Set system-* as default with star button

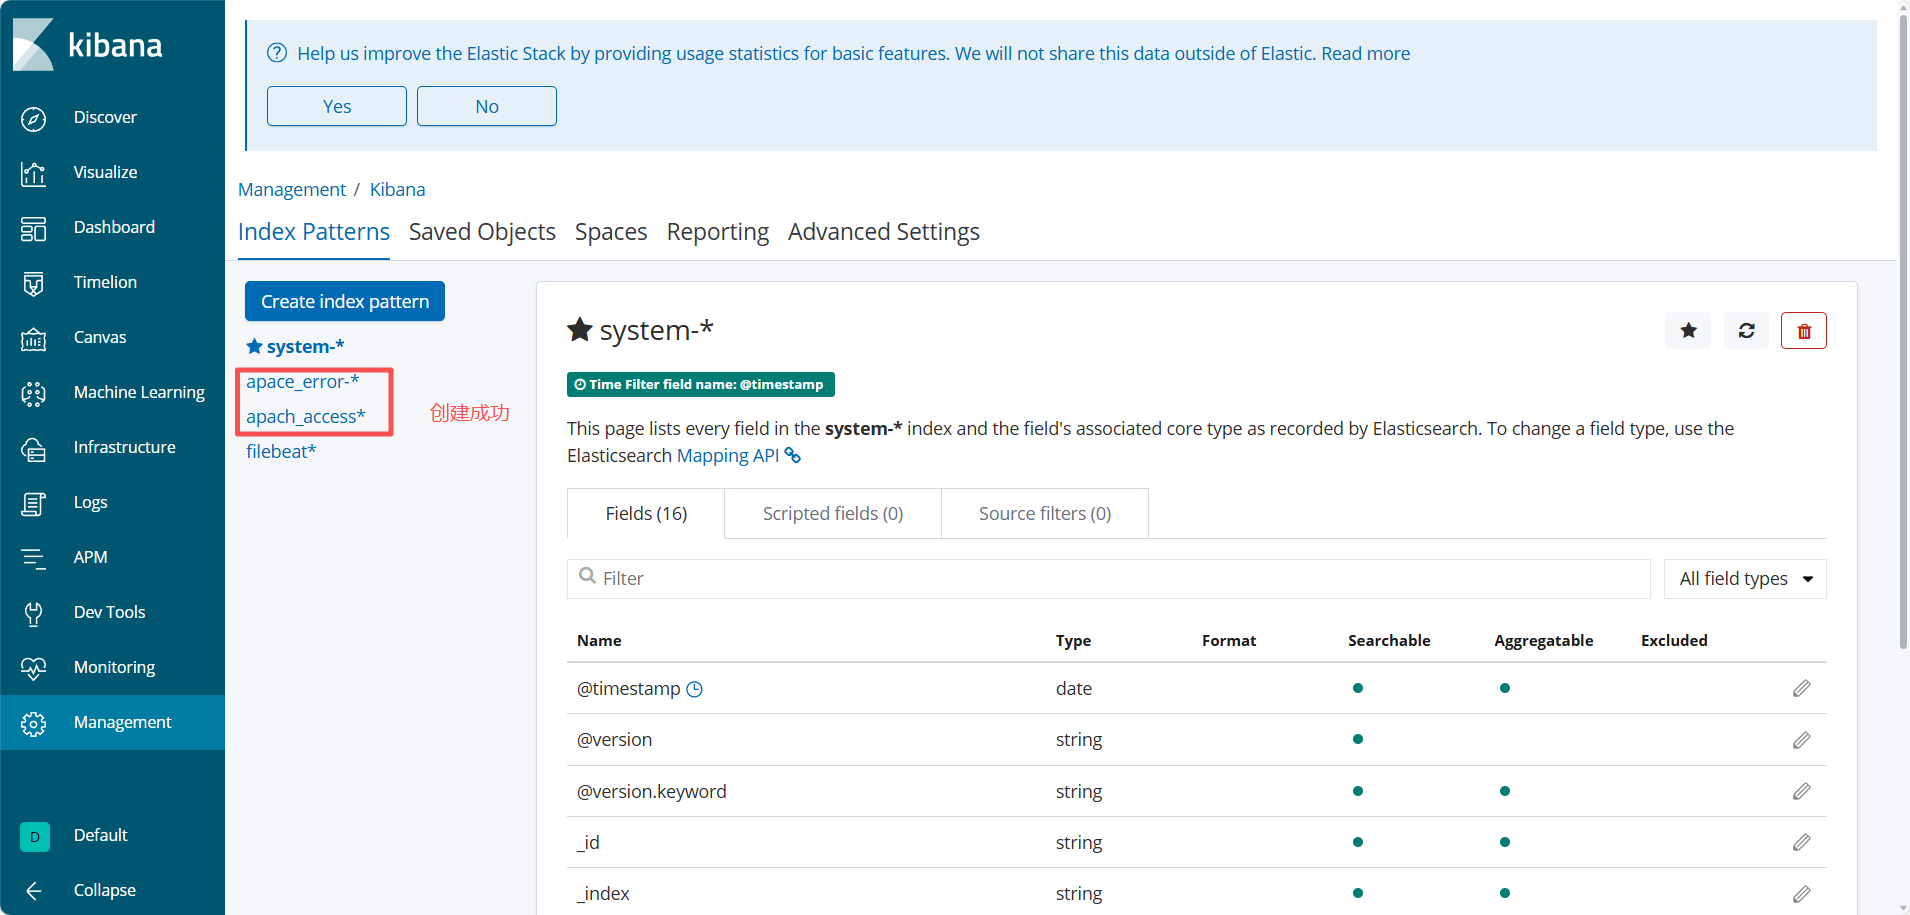pyautogui.click(x=1688, y=331)
